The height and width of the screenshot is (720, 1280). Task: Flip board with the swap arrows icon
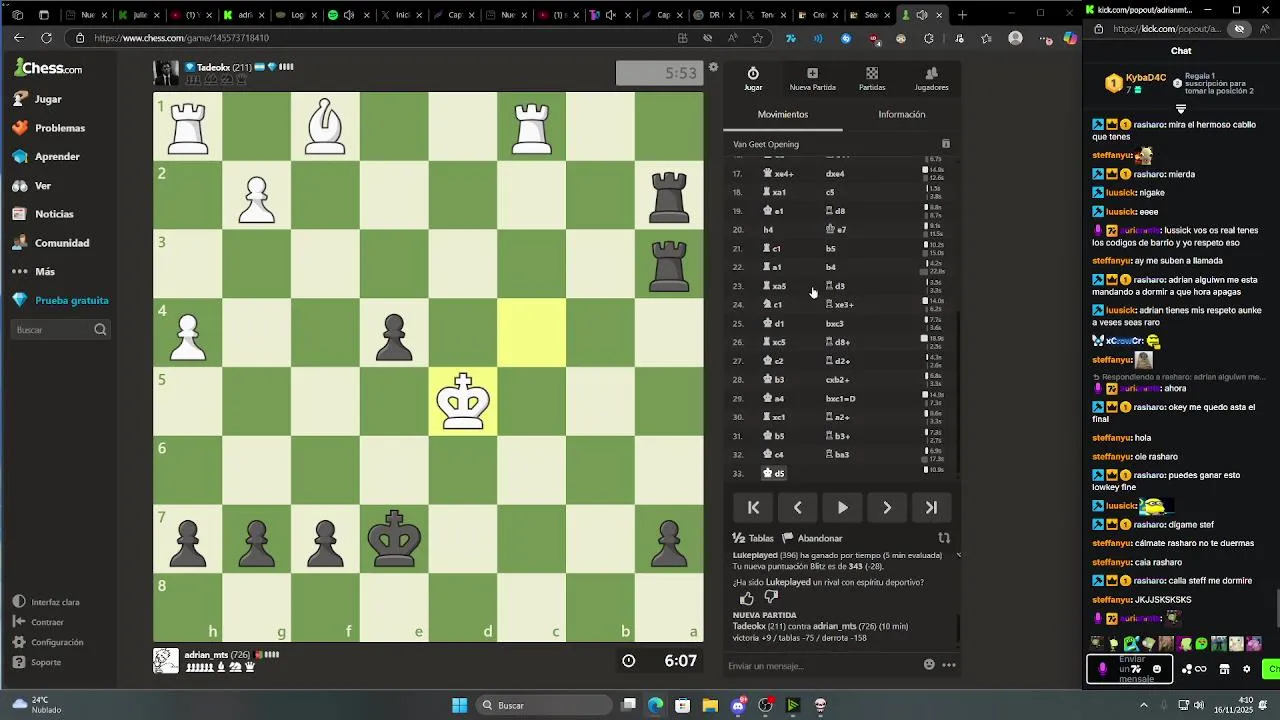[x=944, y=538]
